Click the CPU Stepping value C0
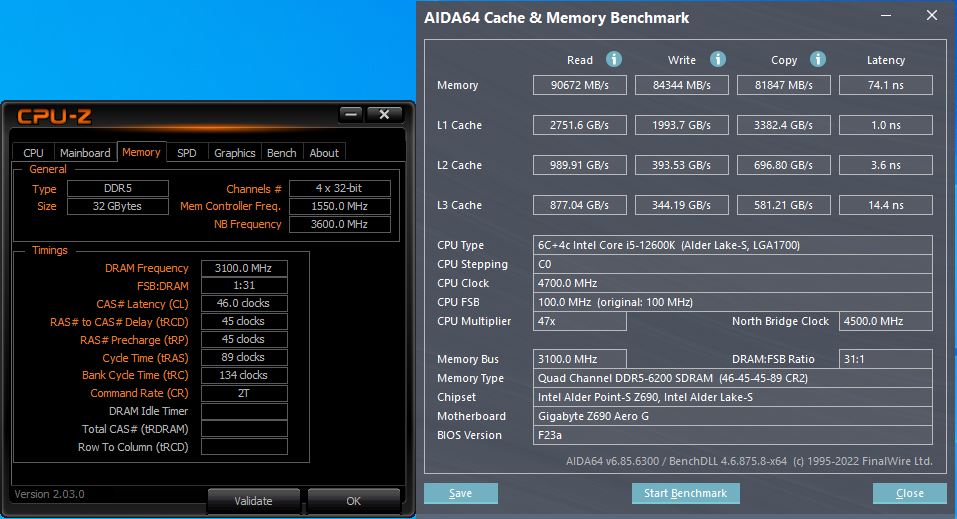 click(732, 264)
